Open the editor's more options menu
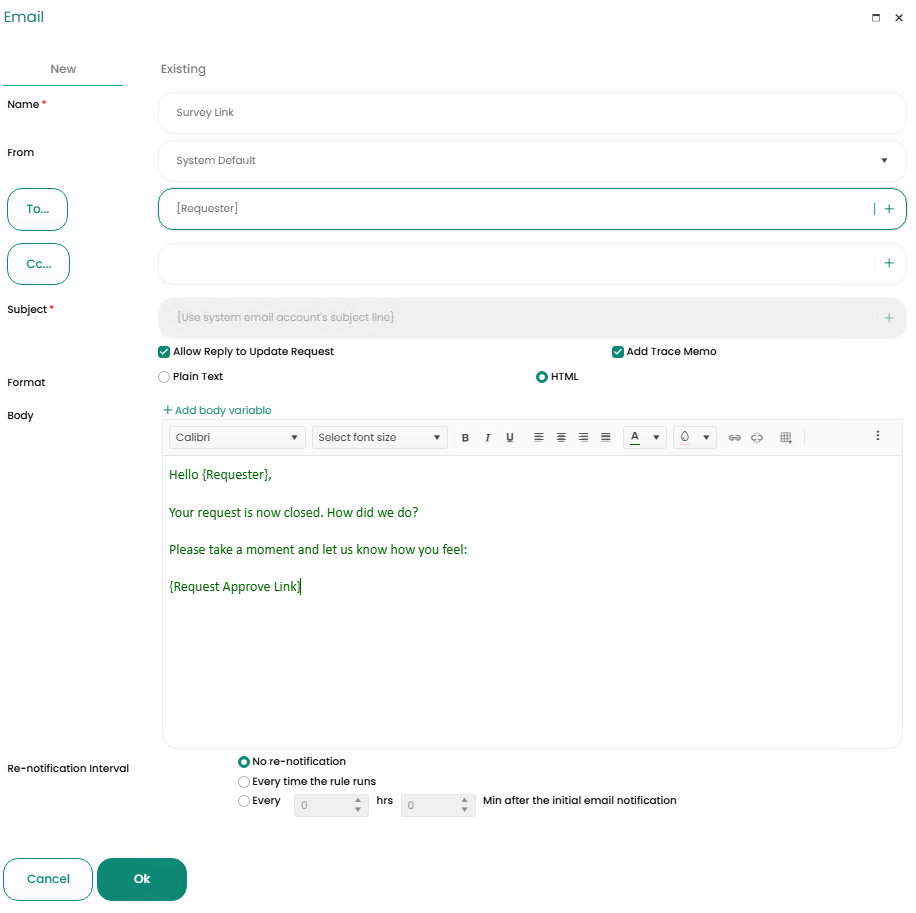The width and height of the screenshot is (916, 913). tap(878, 436)
